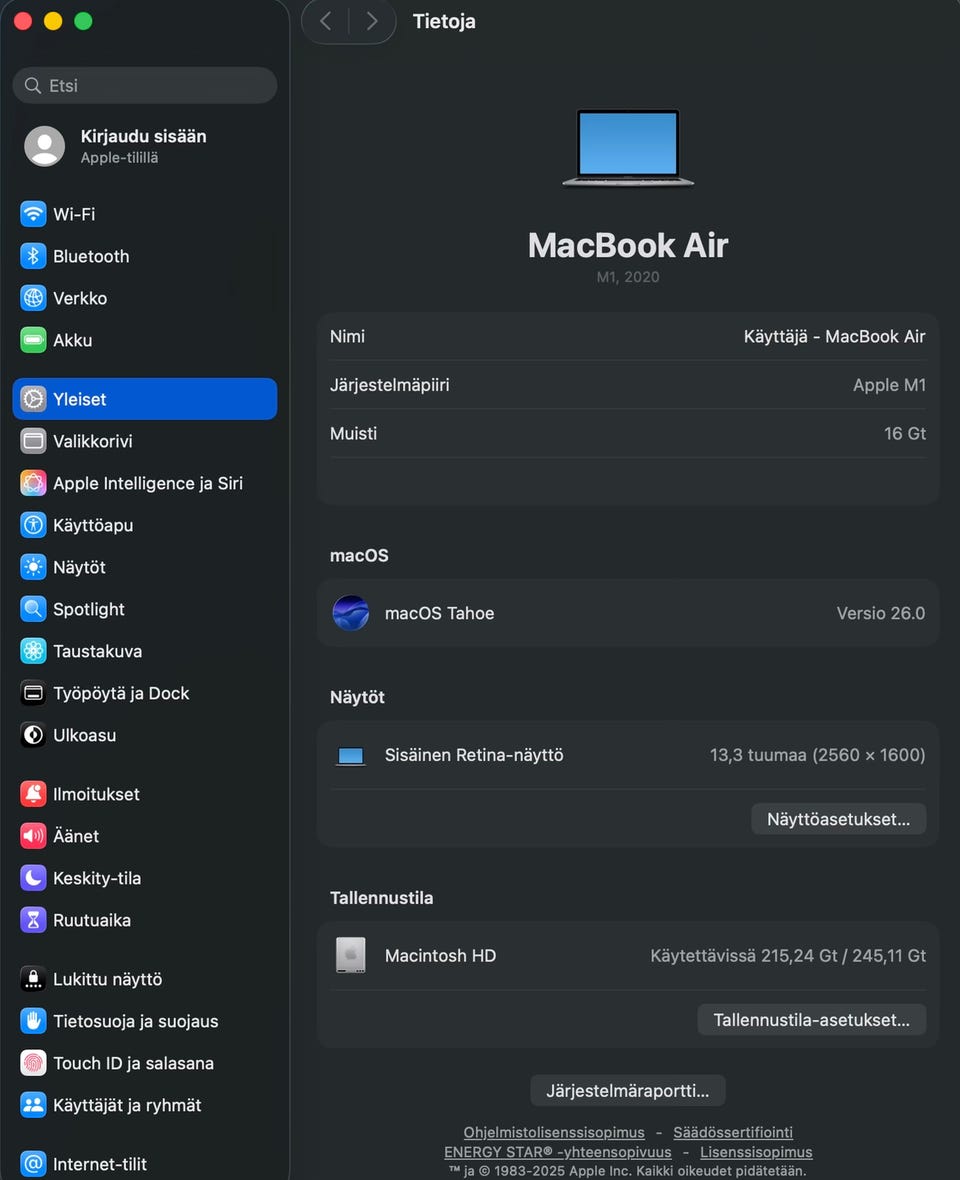The height and width of the screenshot is (1180, 960).
Task: Click the red close window button
Action: coord(23,21)
